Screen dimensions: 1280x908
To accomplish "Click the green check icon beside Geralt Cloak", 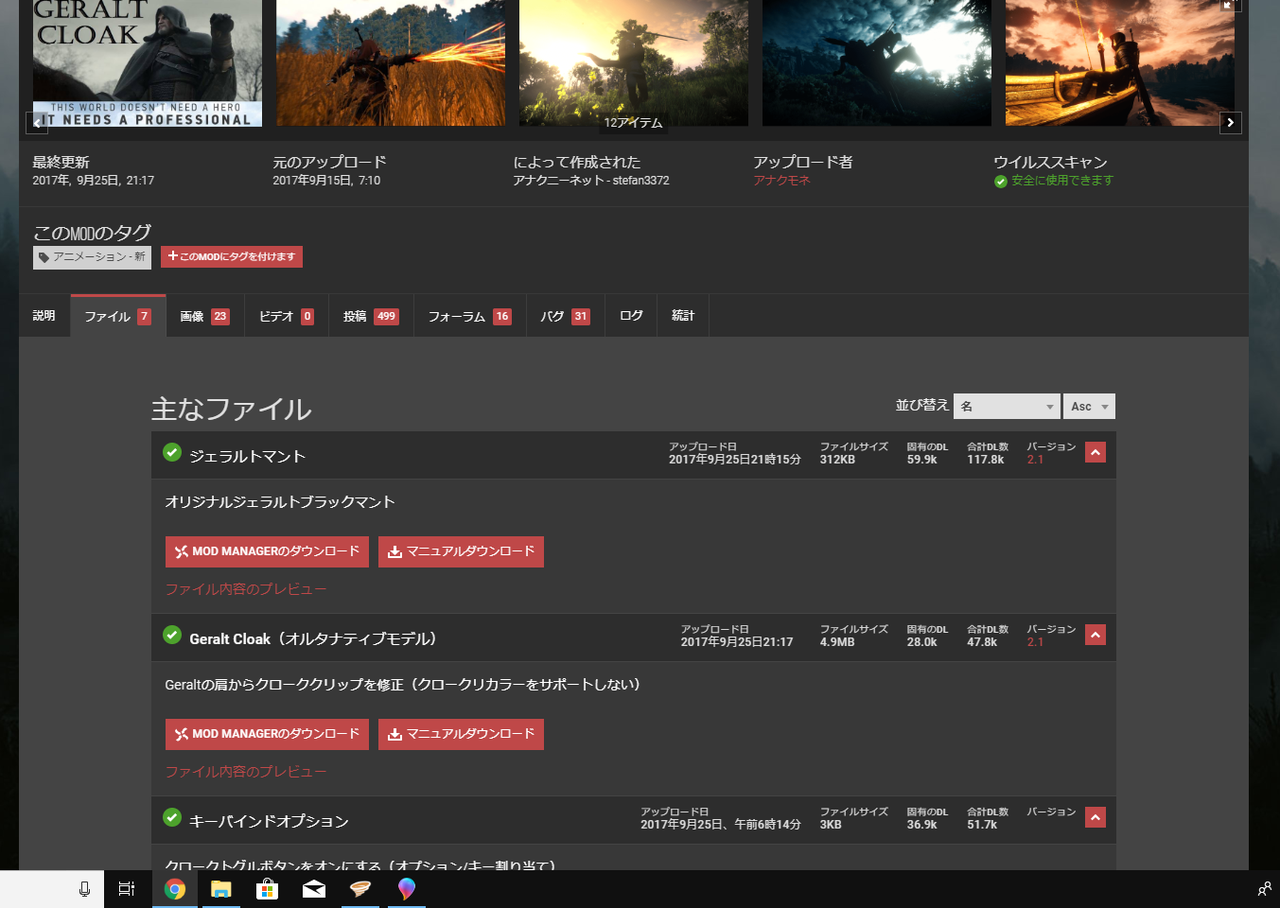I will pyautogui.click(x=172, y=635).
